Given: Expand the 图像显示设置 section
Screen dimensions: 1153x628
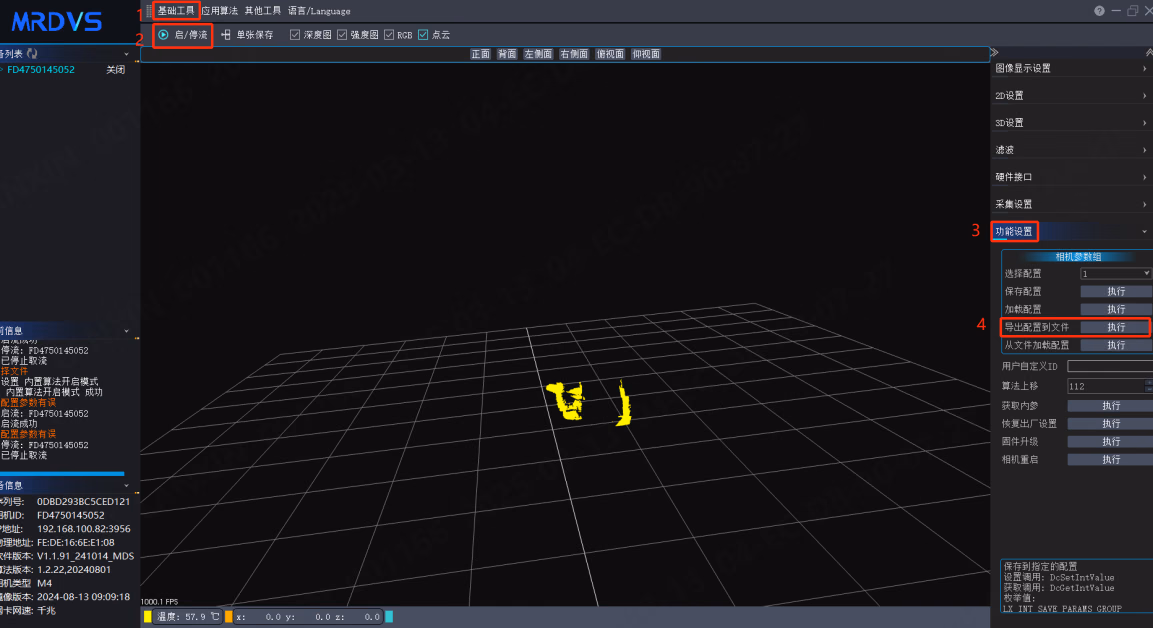Looking at the screenshot, I should pos(1071,68).
